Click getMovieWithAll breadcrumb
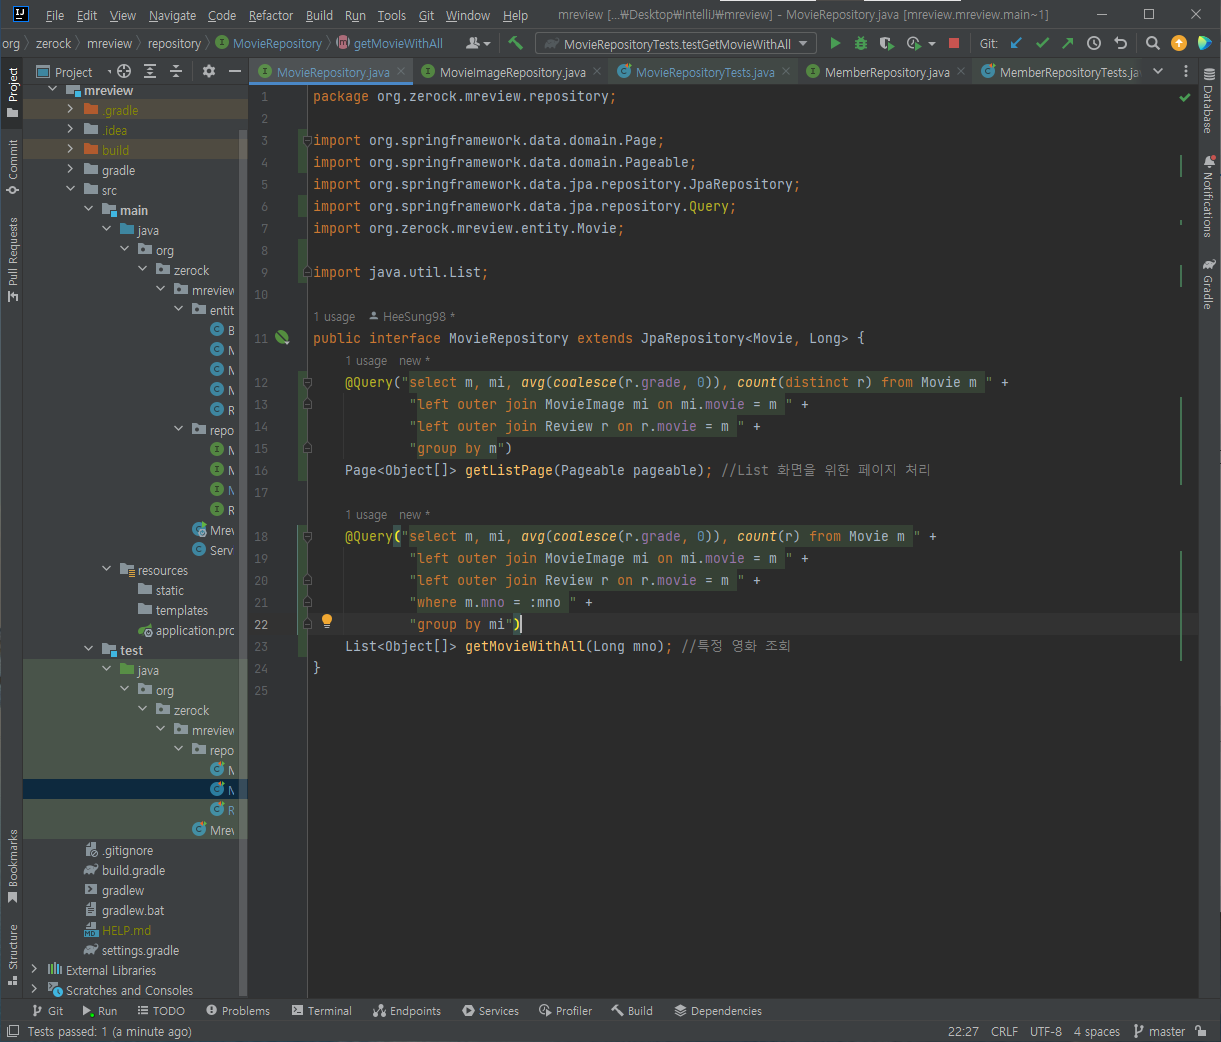This screenshot has width=1221, height=1042. click(390, 43)
